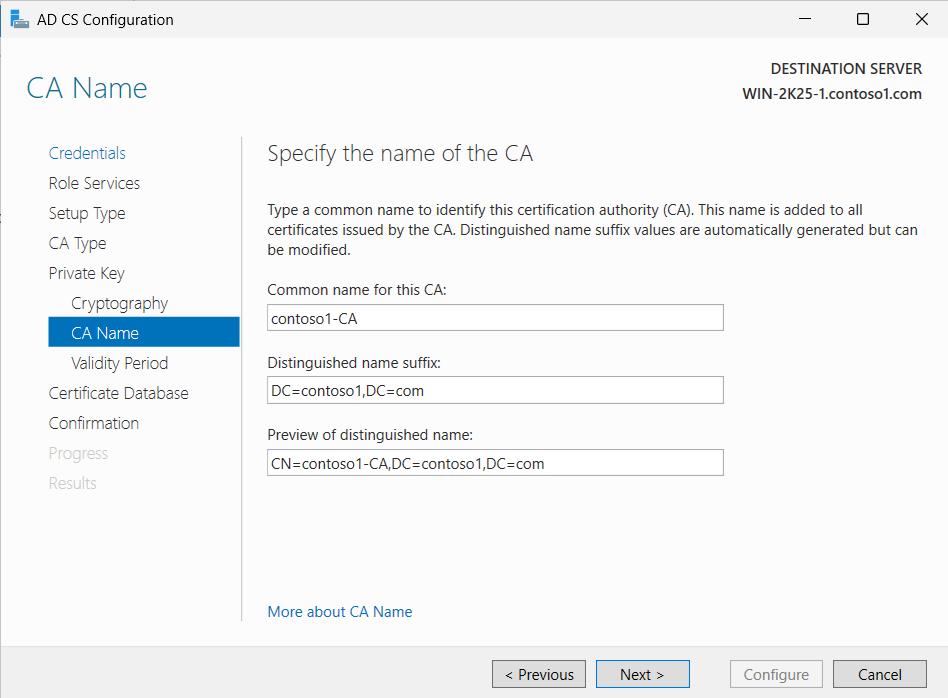Viewport: 948px width, 698px height.
Task: Cancel the AD CS configuration wizard
Action: (880, 674)
